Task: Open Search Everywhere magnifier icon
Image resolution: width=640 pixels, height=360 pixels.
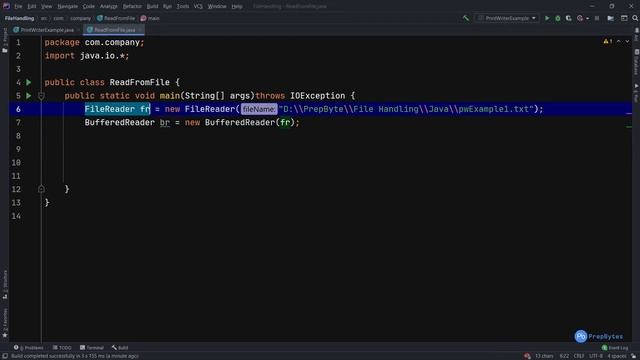Action: click(635, 18)
